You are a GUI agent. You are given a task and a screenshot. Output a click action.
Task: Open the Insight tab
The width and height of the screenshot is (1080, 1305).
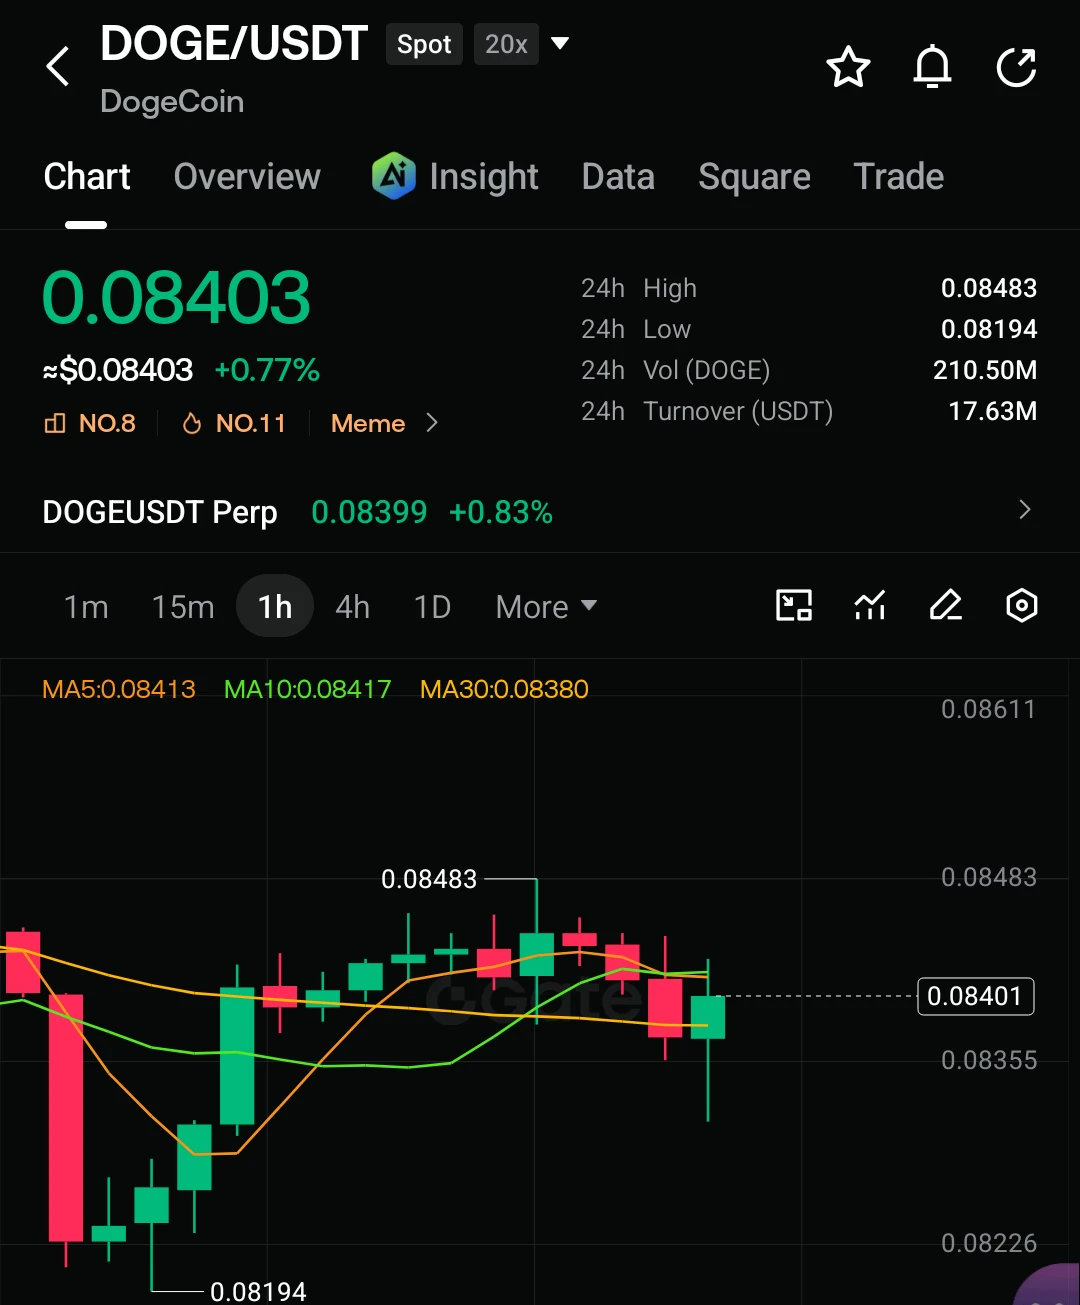click(484, 177)
